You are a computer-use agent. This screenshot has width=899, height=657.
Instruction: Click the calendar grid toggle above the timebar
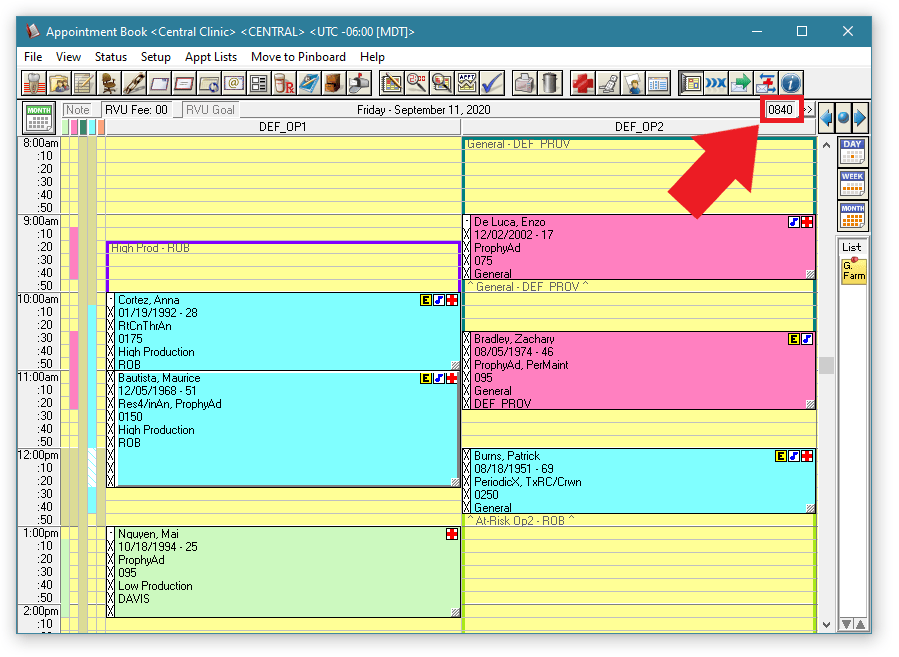point(38,119)
